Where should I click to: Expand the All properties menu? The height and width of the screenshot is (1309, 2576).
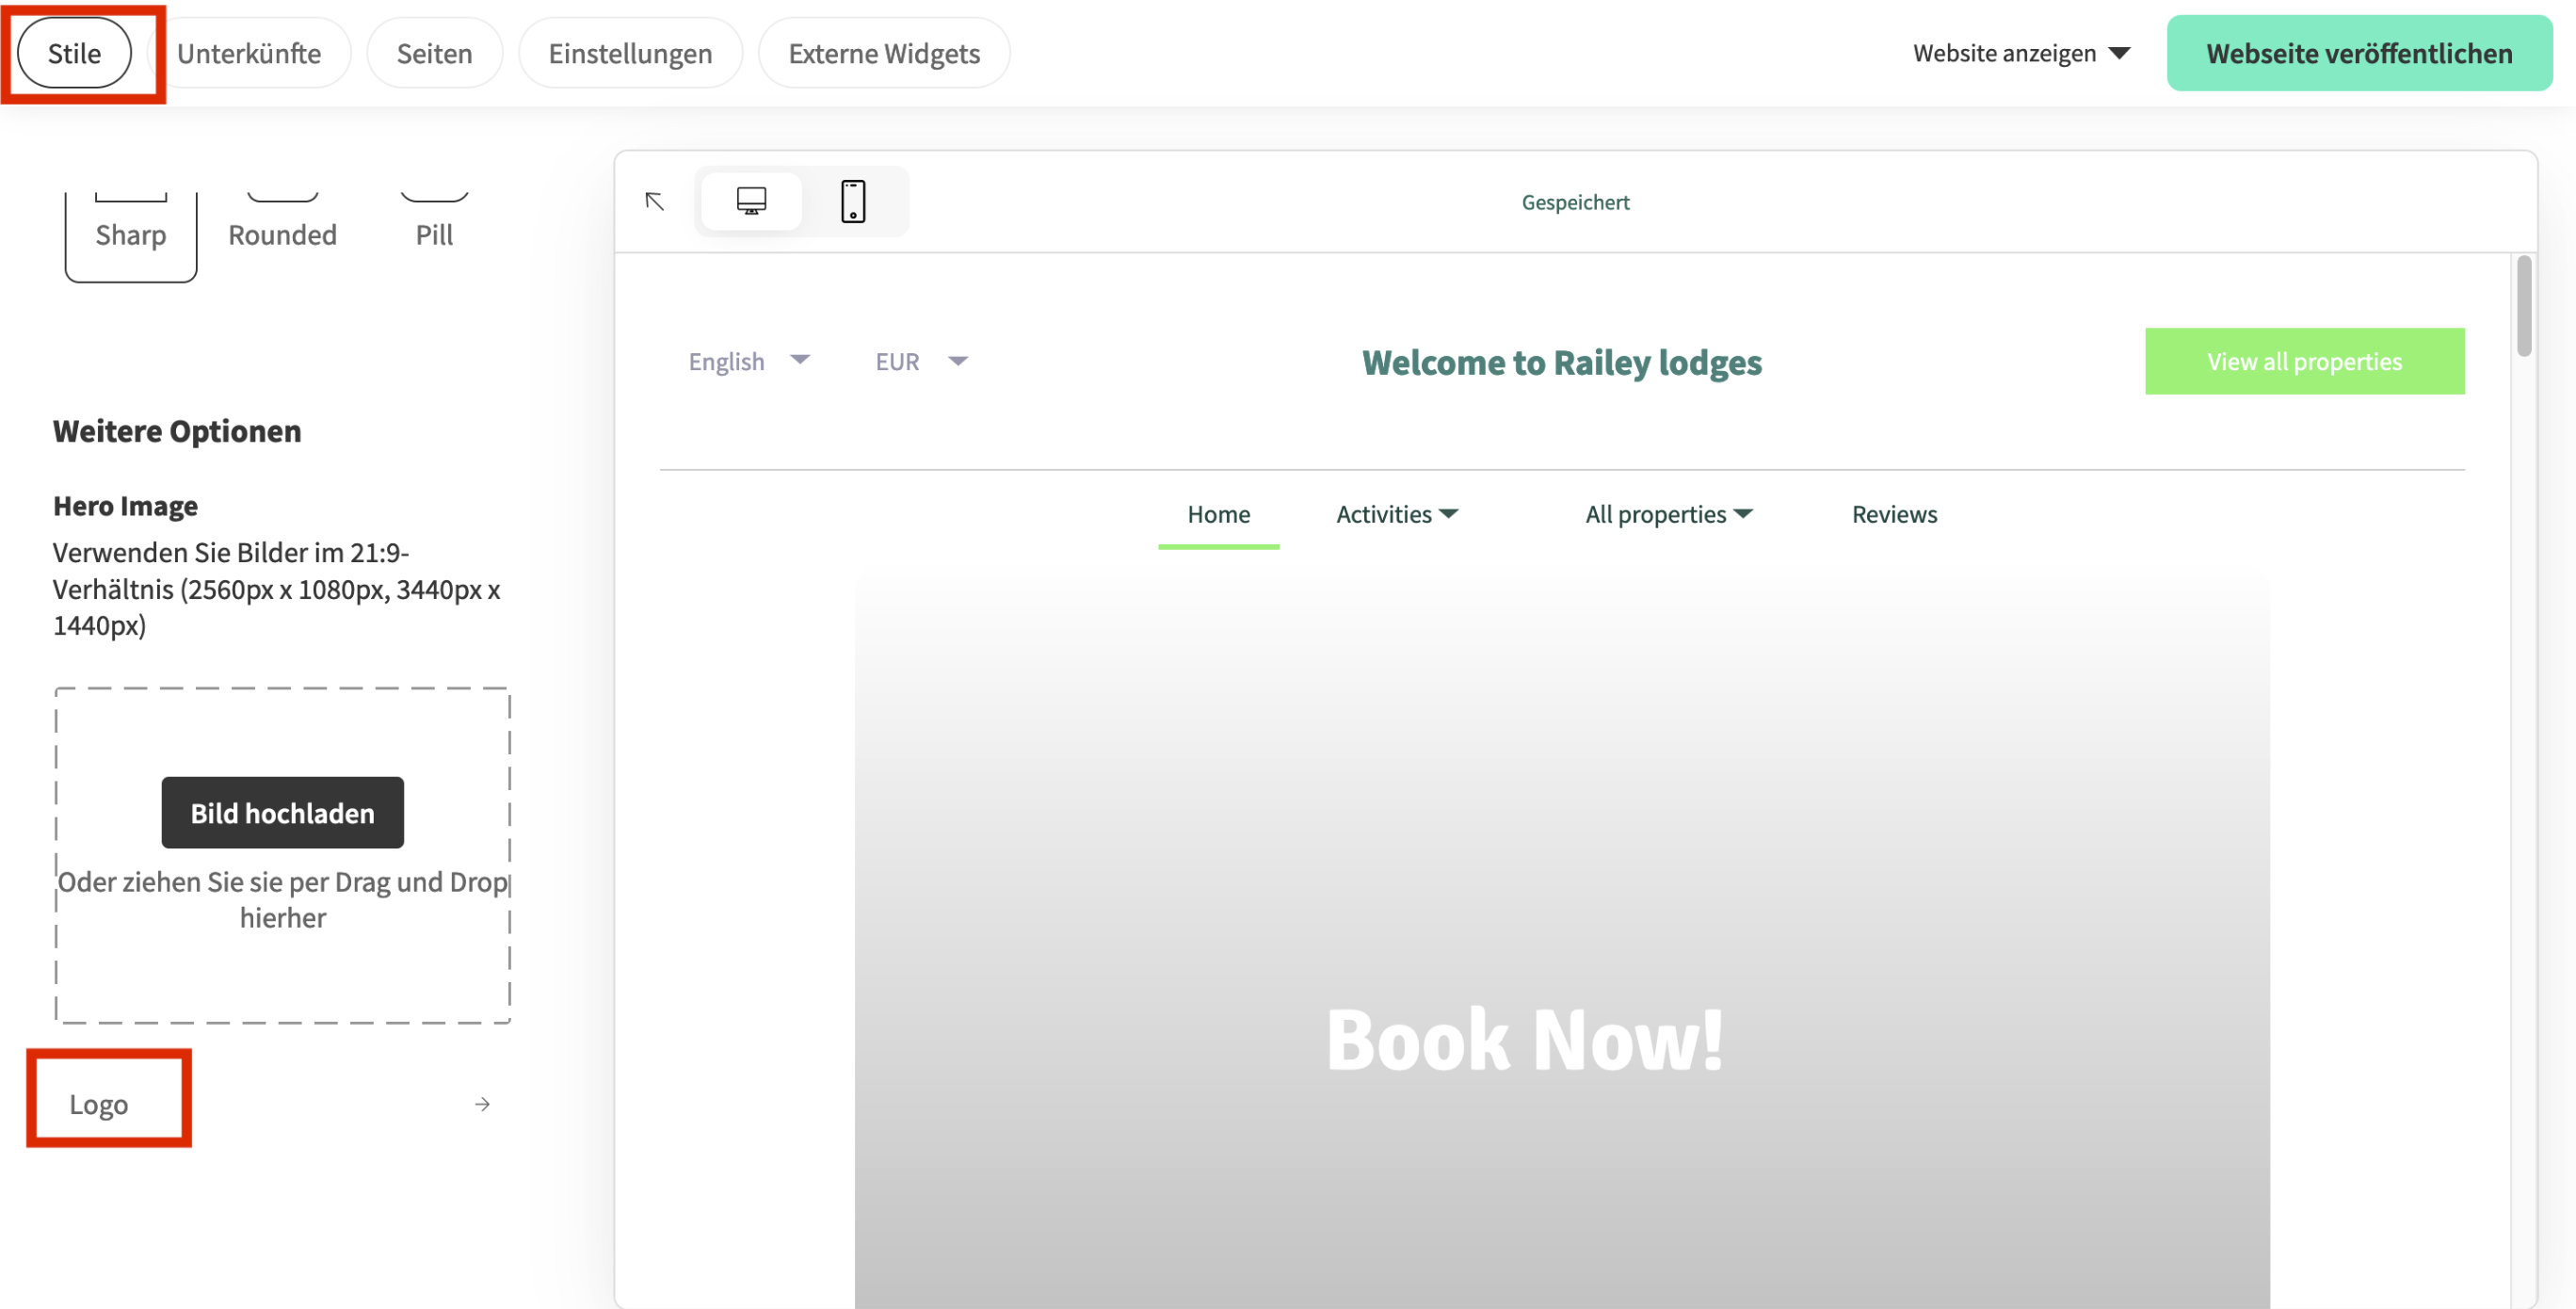click(x=1667, y=514)
